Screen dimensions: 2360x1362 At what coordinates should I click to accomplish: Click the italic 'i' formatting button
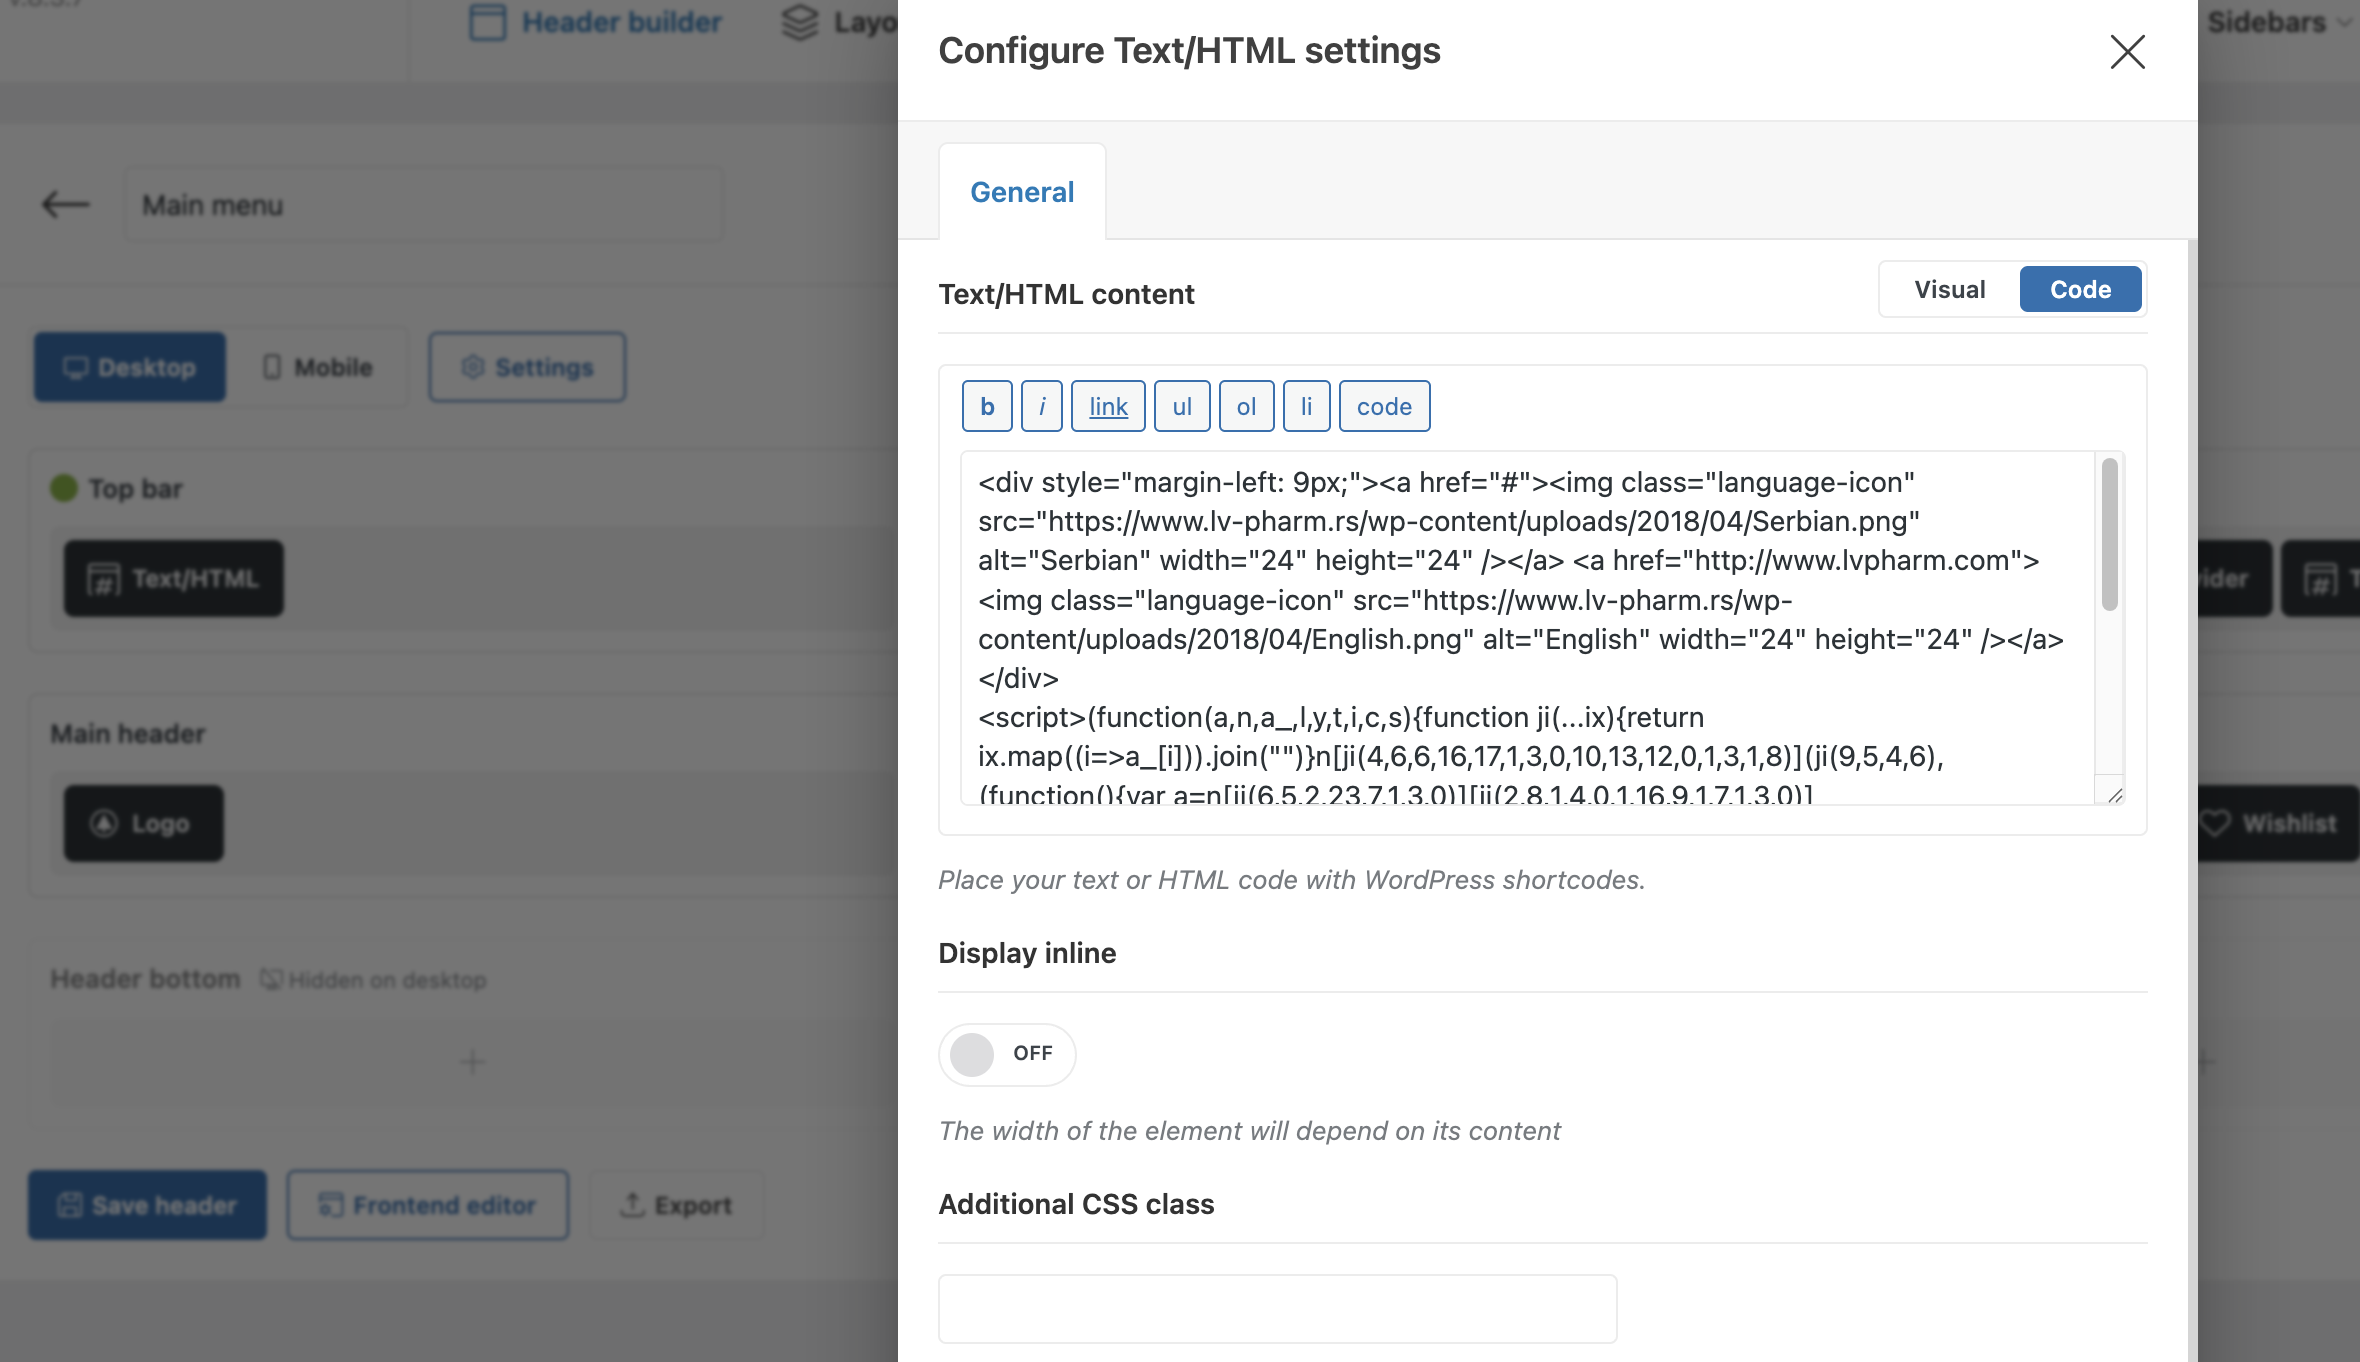click(1041, 406)
